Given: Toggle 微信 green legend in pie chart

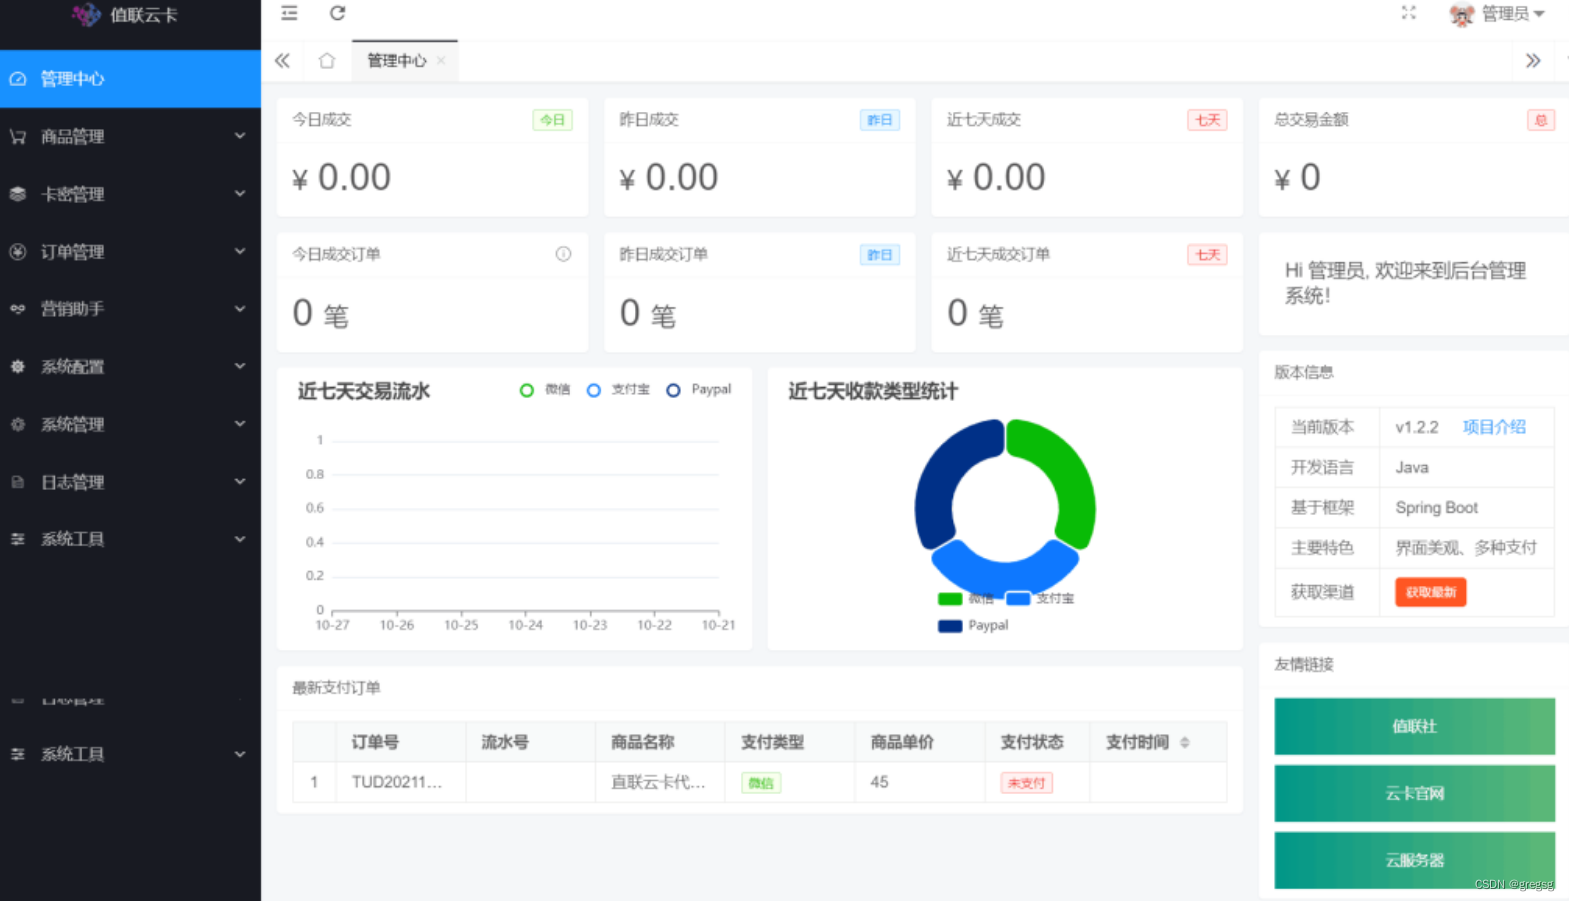Looking at the screenshot, I should 965,599.
